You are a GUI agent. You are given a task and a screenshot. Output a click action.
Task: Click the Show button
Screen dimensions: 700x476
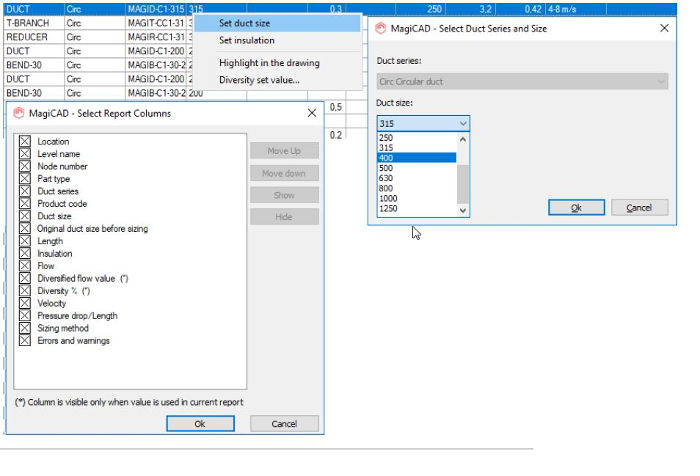(284, 195)
